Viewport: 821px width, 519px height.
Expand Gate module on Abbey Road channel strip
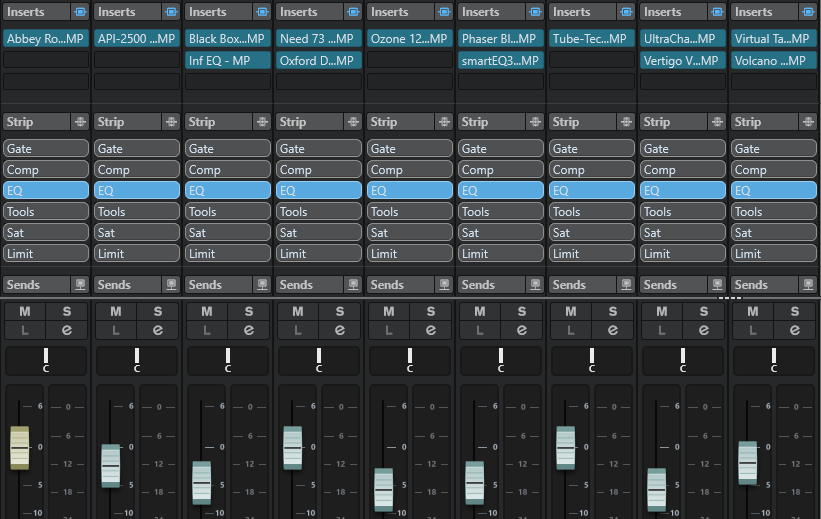(x=46, y=148)
